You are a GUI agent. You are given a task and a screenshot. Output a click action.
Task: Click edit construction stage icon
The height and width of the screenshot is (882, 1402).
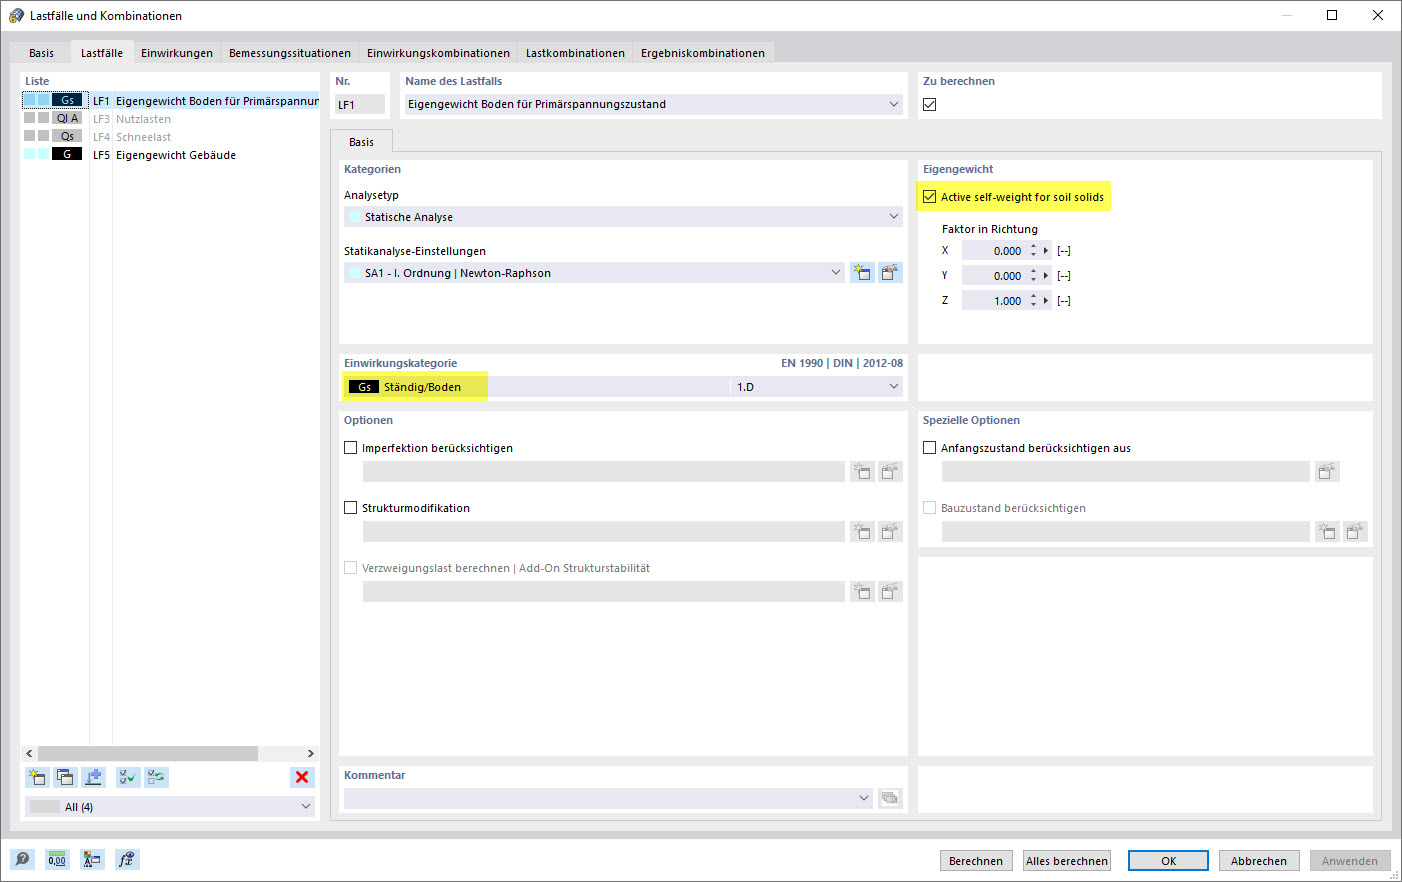[1355, 532]
